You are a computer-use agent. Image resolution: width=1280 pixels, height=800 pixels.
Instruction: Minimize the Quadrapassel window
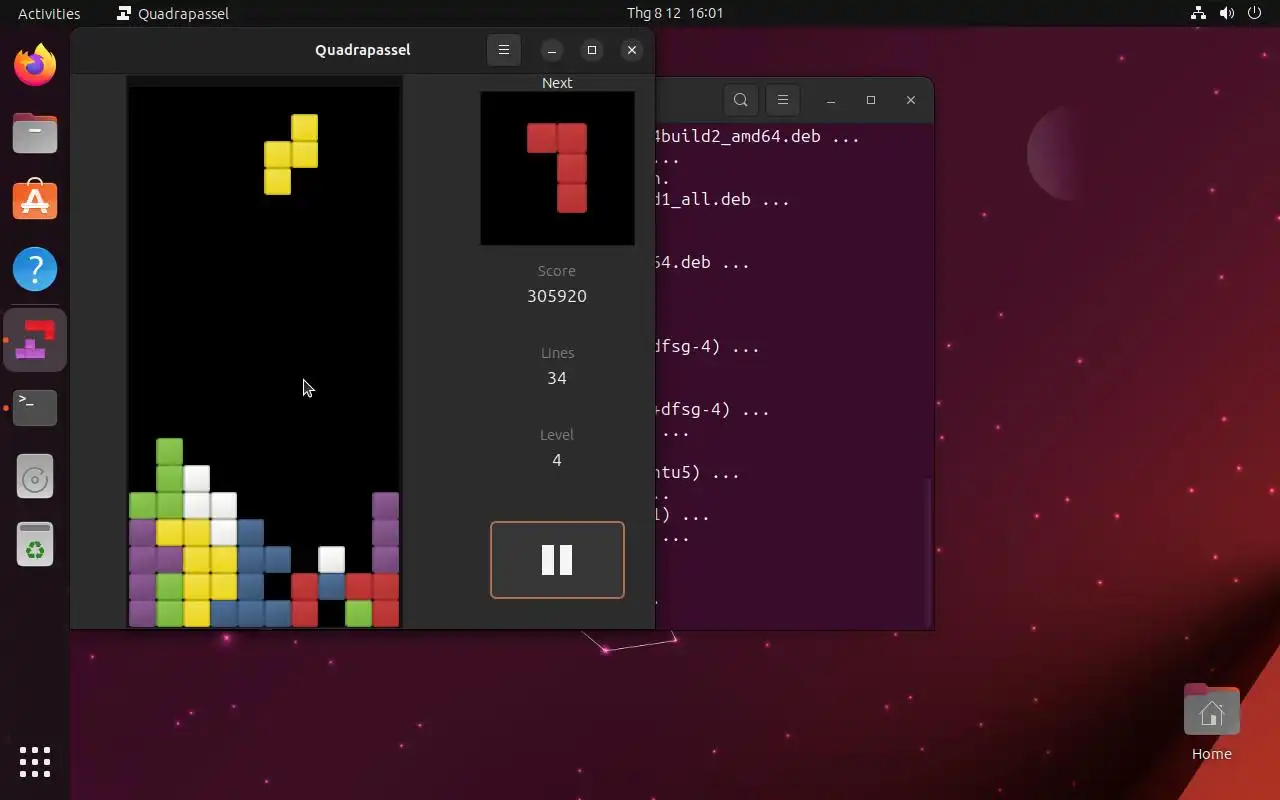552,50
